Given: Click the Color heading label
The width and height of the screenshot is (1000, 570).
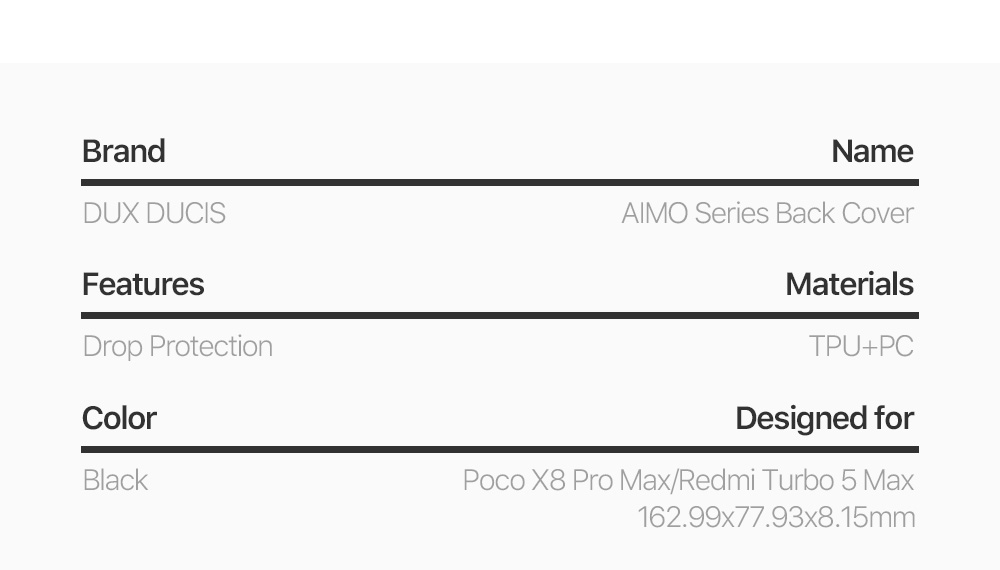Looking at the screenshot, I should (119, 418).
